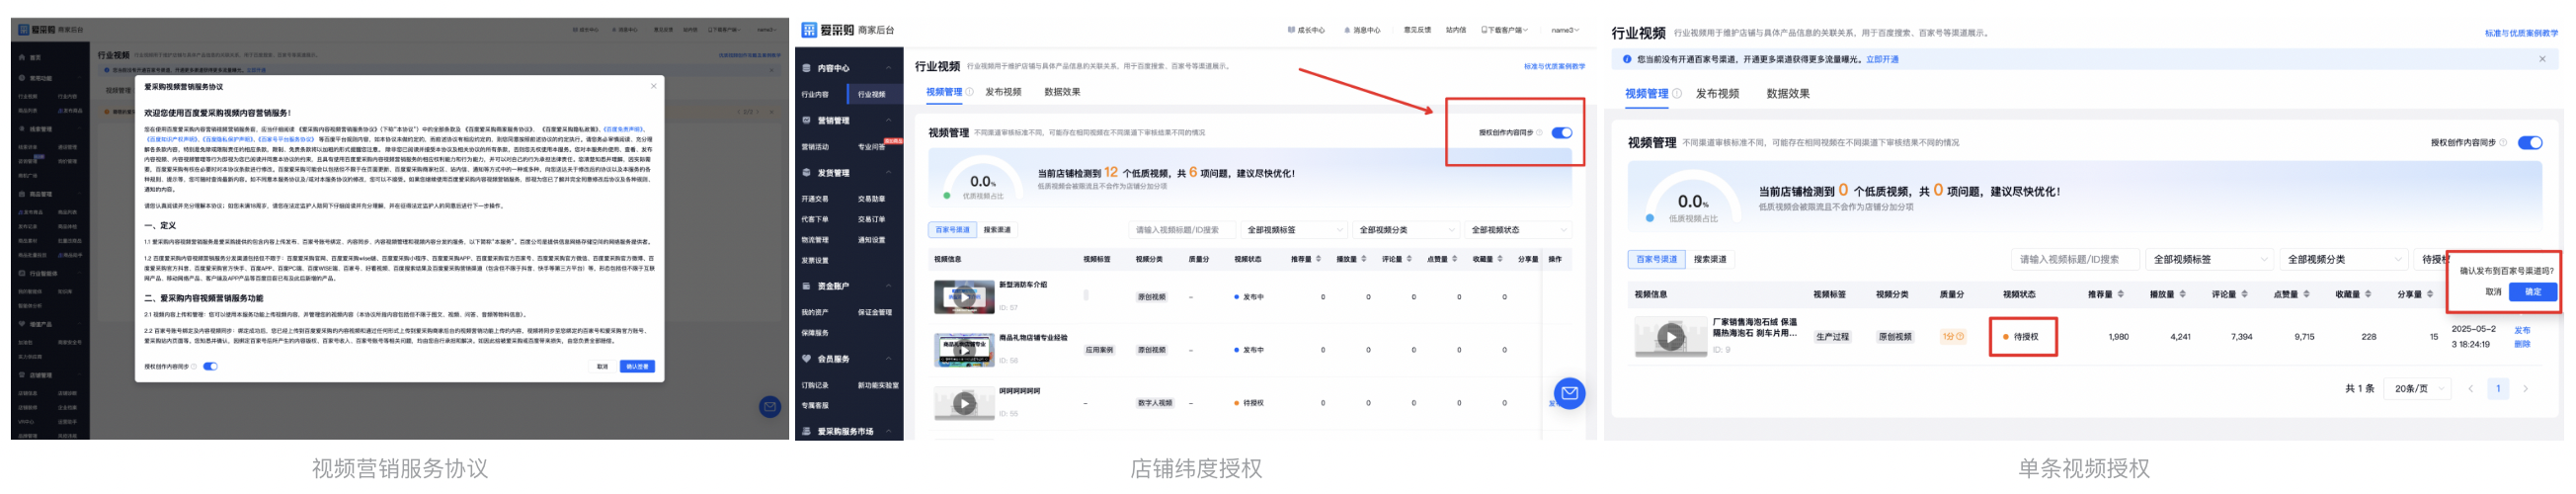Click blue confirm button in agreement dialog
The width and height of the screenshot is (2576, 494).
[637, 366]
